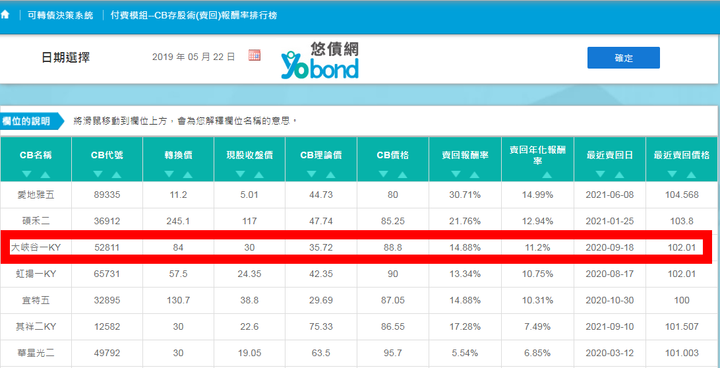The width and height of the screenshot is (720, 368).
Task: Click 虹揚一KY conversion price 57.5
Action: click(178, 274)
